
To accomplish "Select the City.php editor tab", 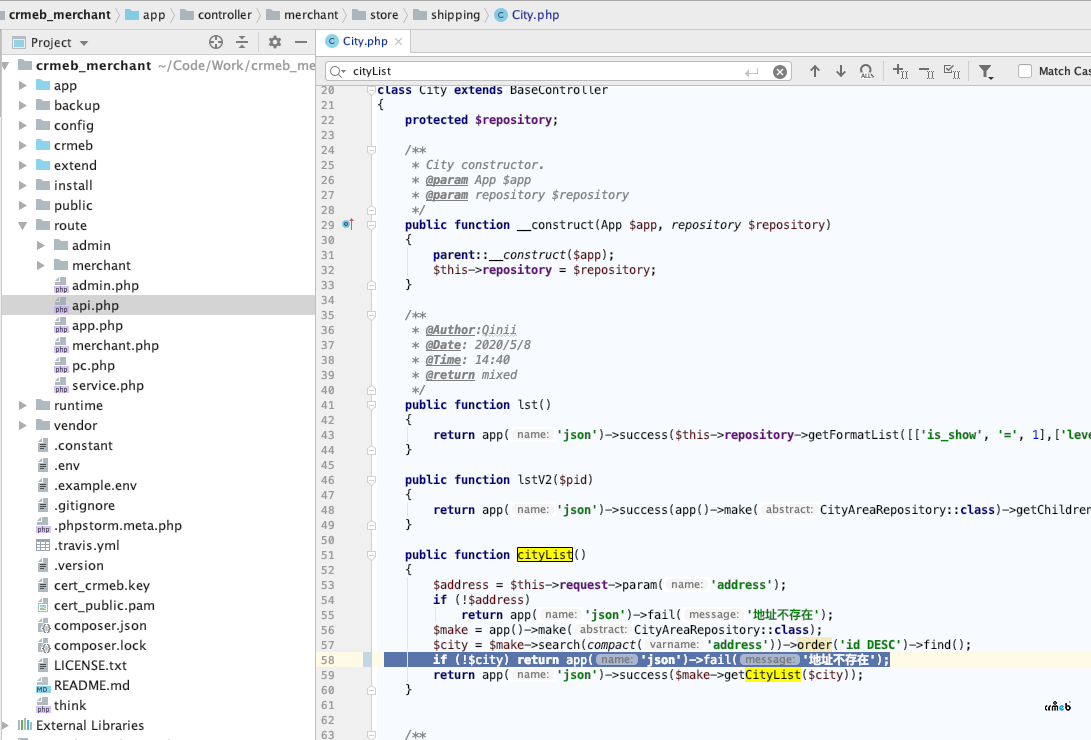I will coord(364,41).
